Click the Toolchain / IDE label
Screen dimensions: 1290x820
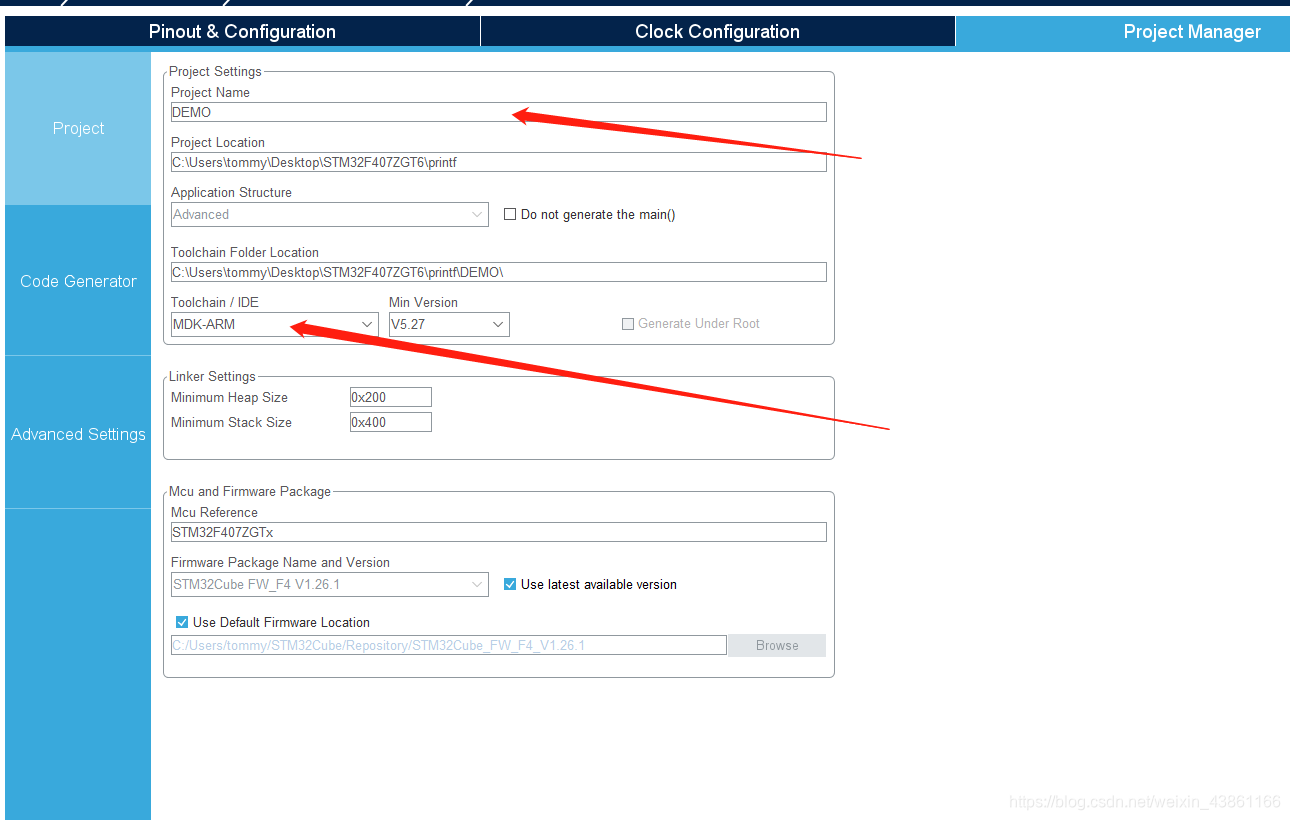tap(215, 302)
